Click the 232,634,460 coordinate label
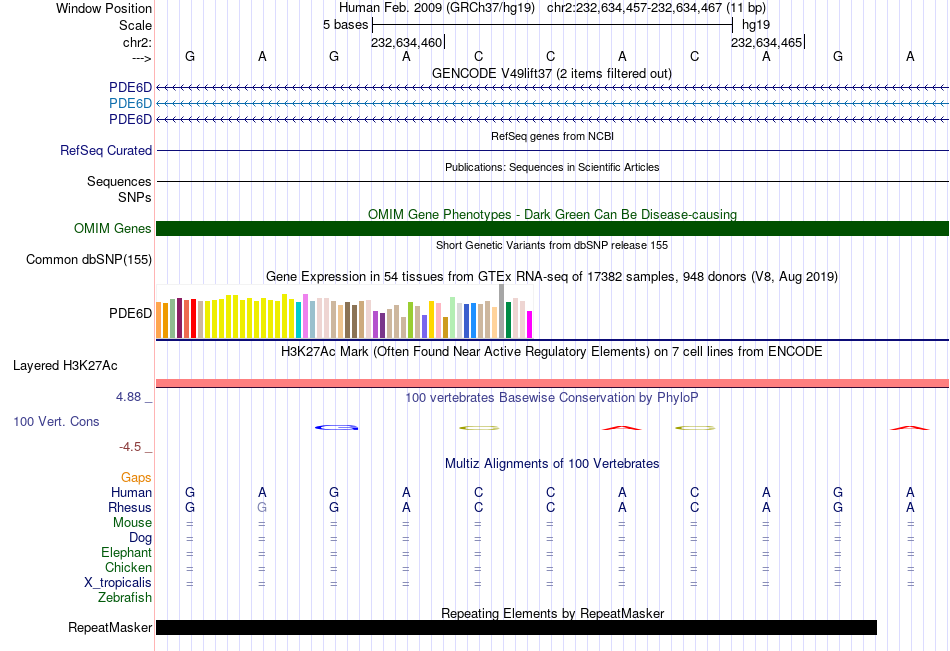 coord(407,42)
